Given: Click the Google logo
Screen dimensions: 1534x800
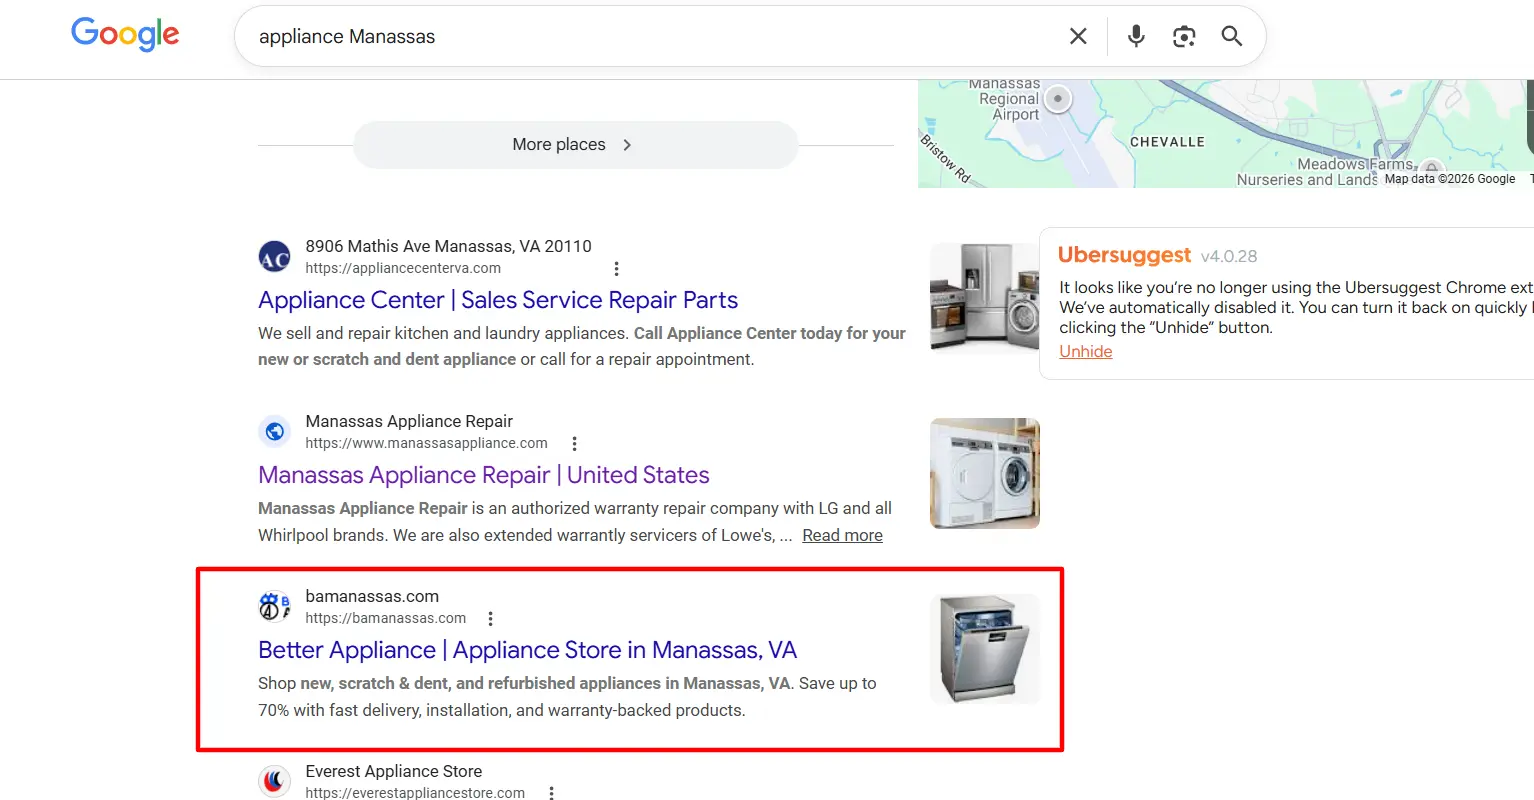Looking at the screenshot, I should tap(125, 34).
